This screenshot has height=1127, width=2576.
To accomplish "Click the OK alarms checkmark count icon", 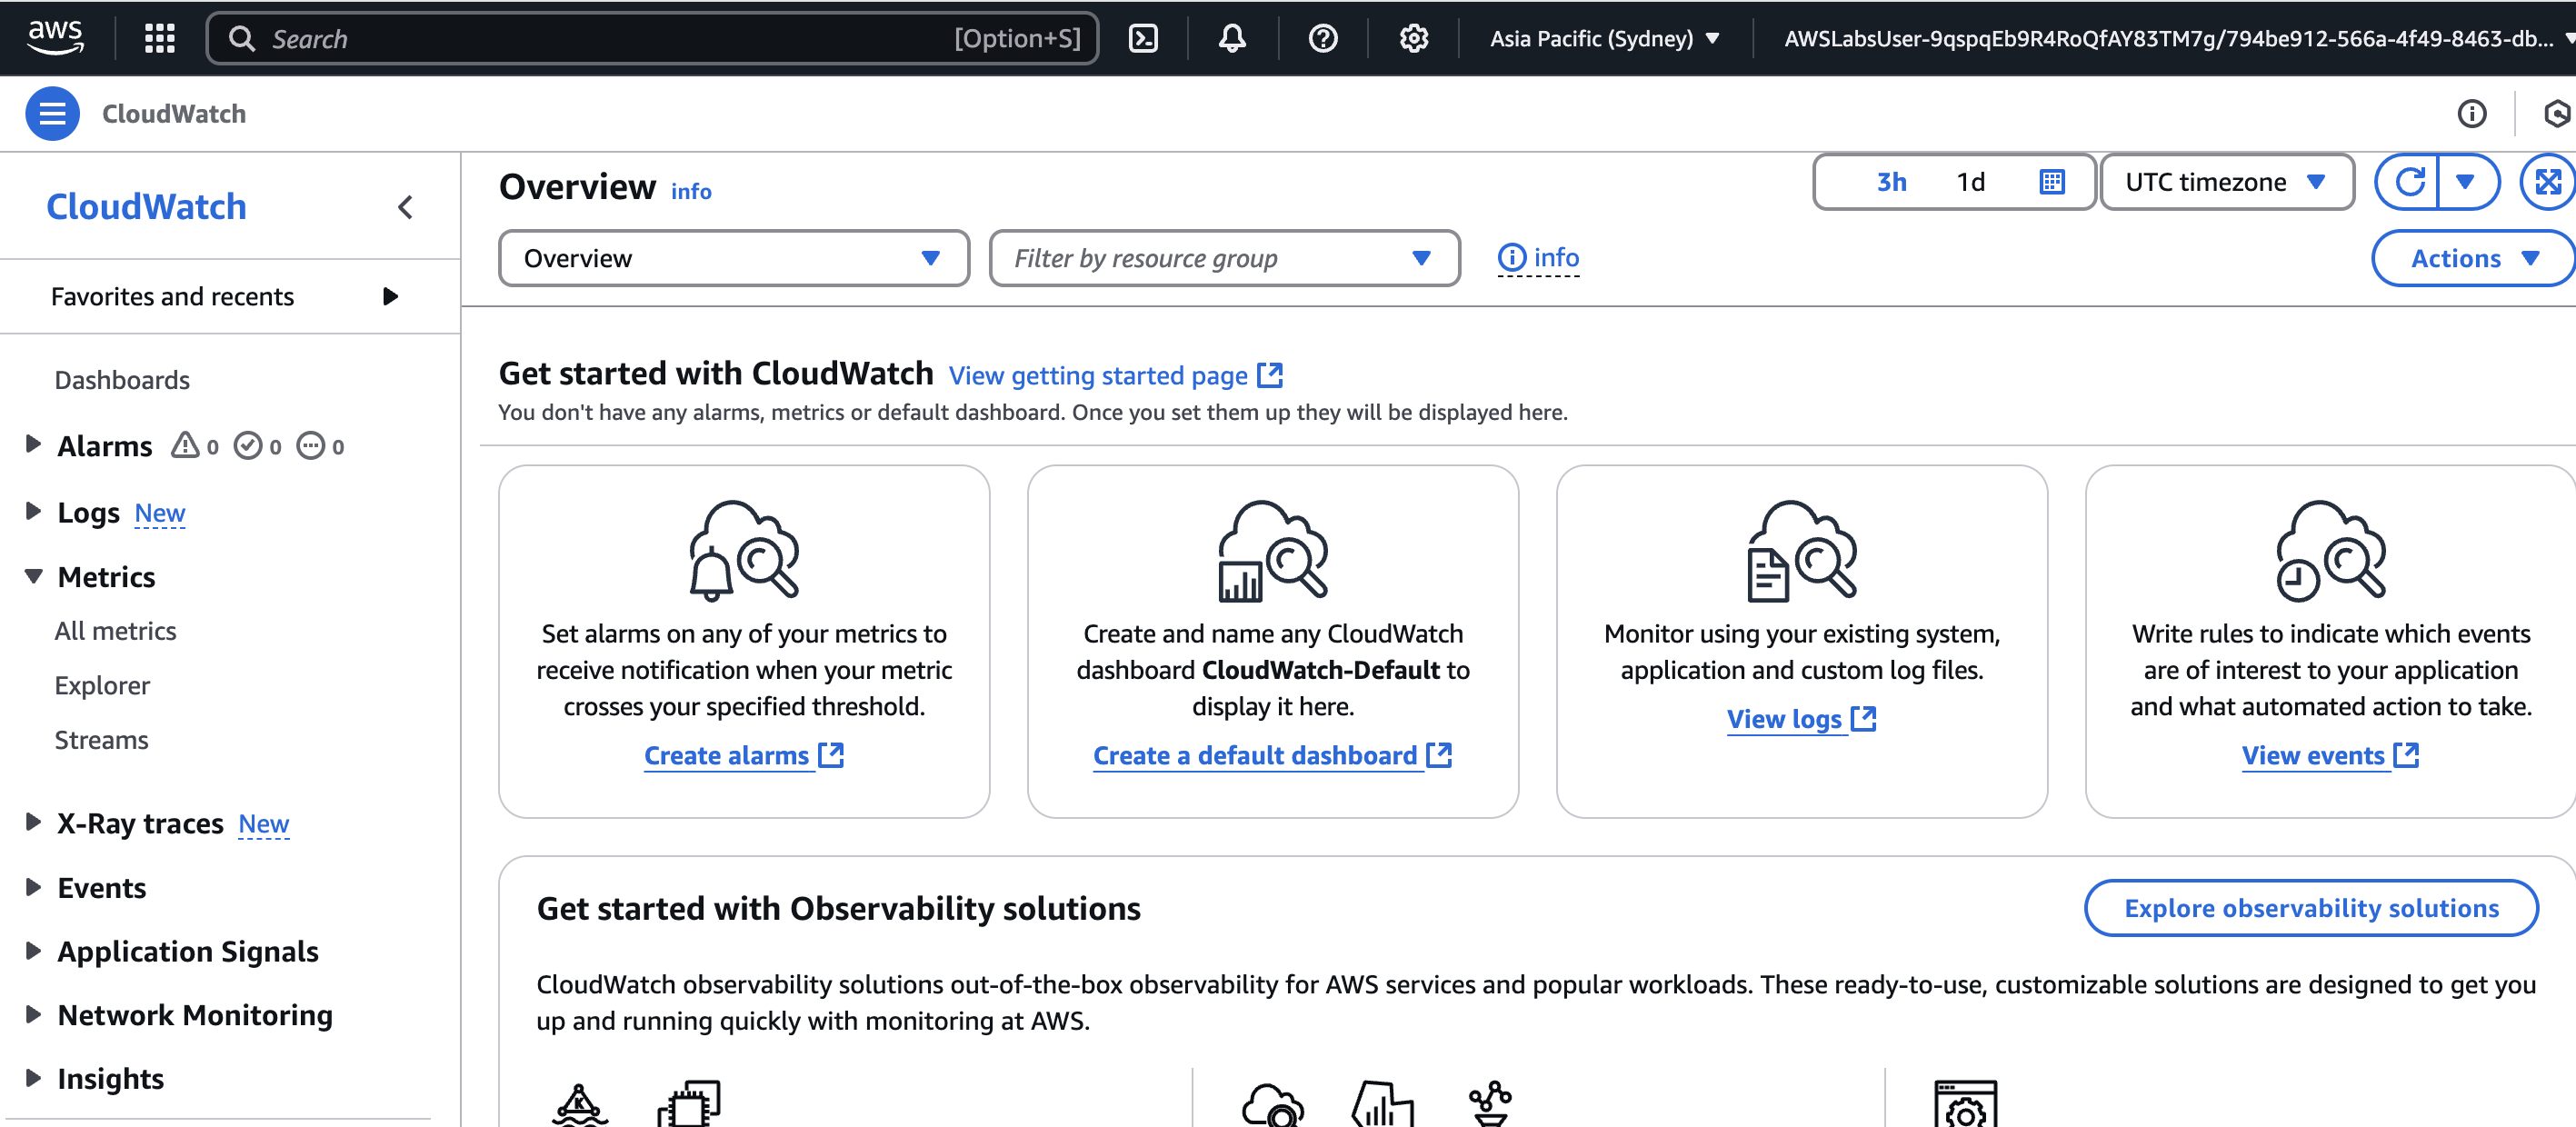I will coord(248,445).
